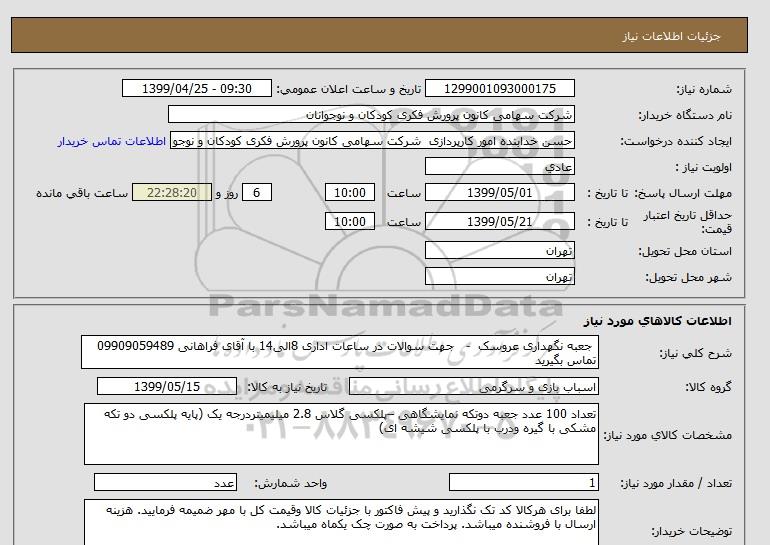Click the اطلاعات کالاهای مورد نیاز section heading
The image size is (770, 545).
(x=658, y=321)
